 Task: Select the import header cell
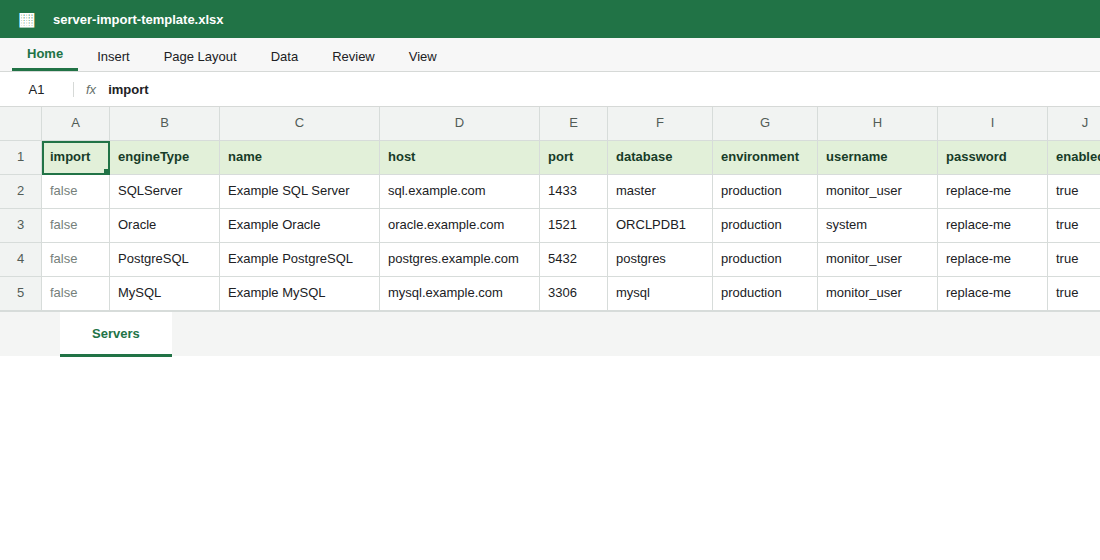tap(75, 157)
